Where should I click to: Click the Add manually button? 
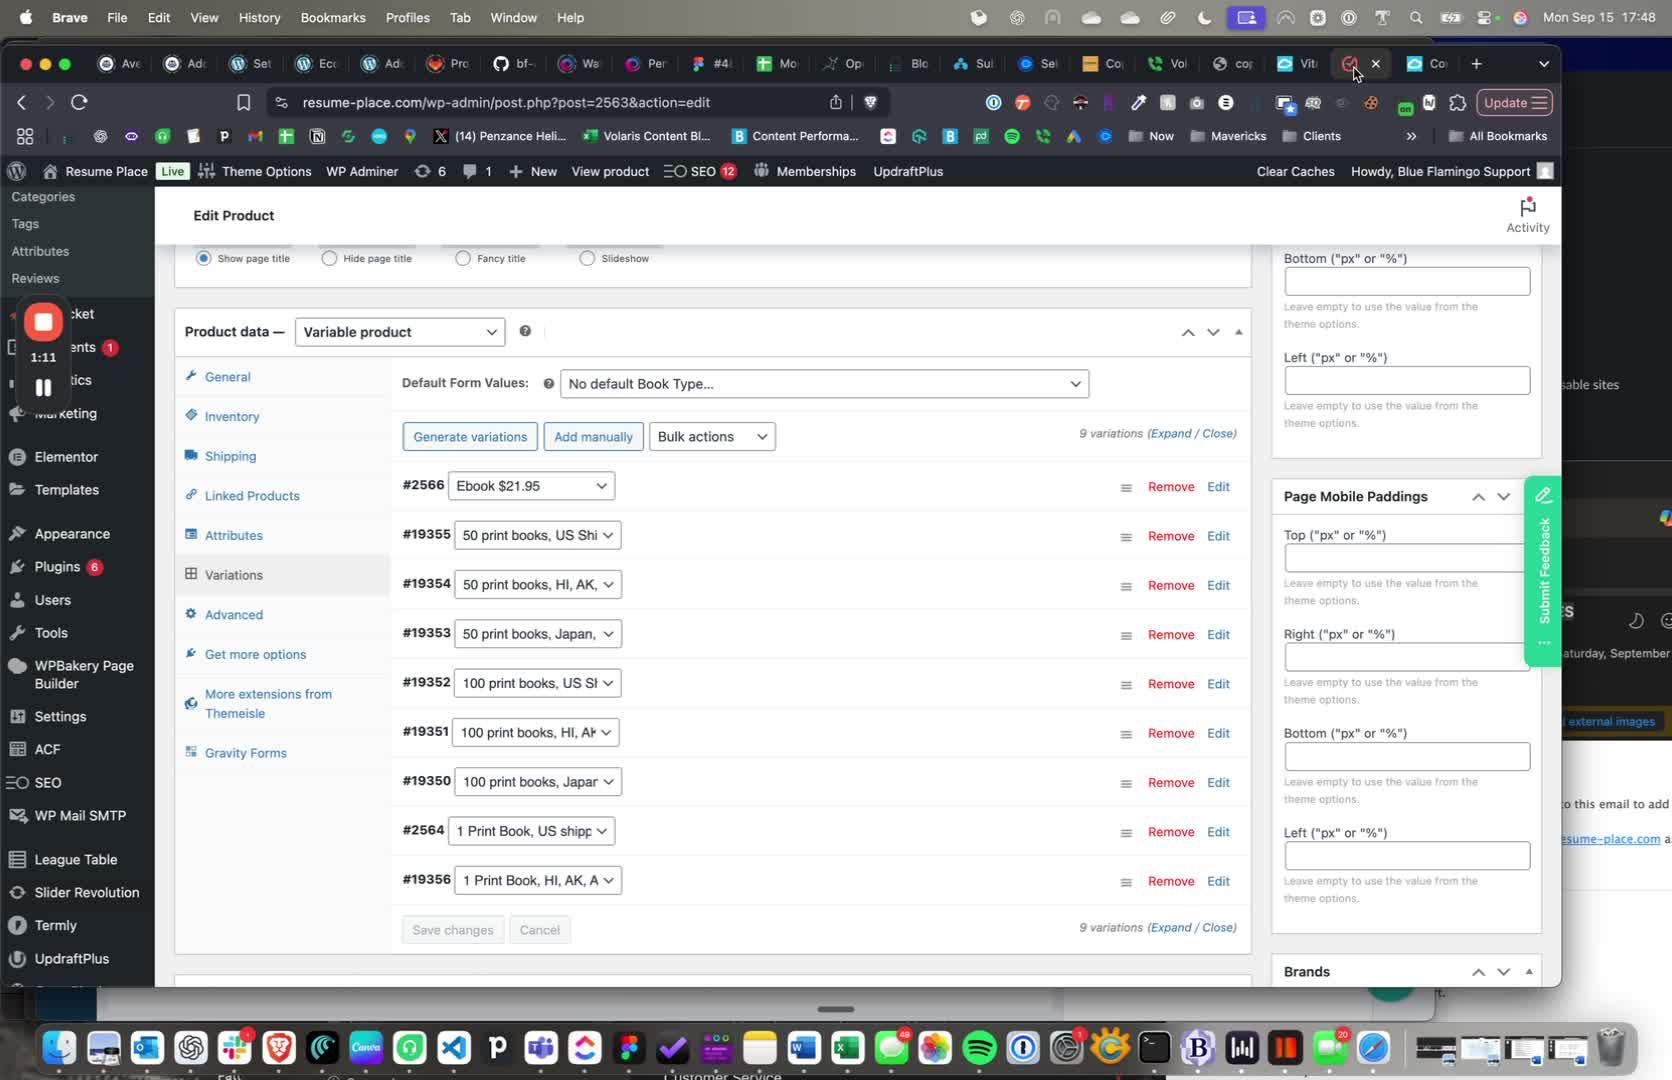click(x=593, y=437)
